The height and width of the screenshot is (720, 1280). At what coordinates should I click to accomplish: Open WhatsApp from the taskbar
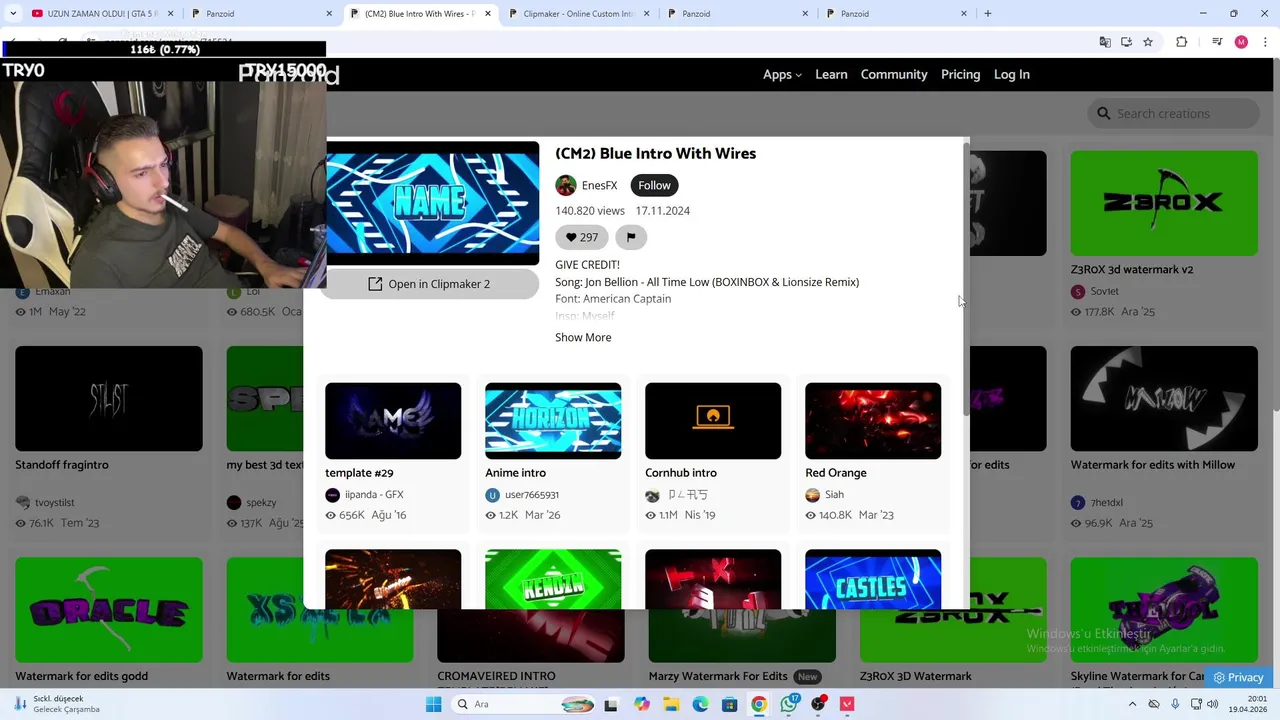click(x=789, y=704)
